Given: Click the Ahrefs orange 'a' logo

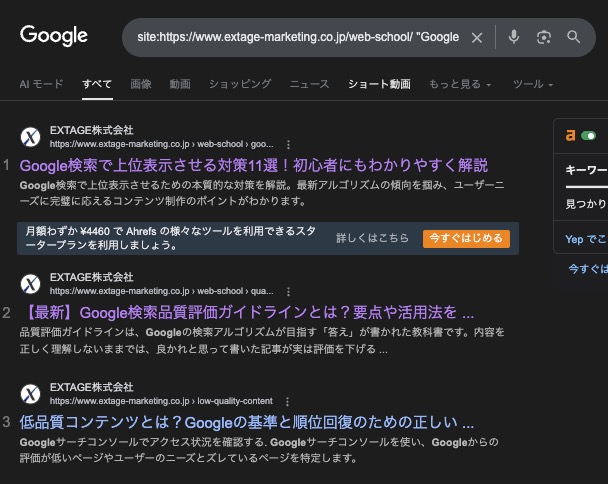Looking at the screenshot, I should pyautogui.click(x=570, y=135).
